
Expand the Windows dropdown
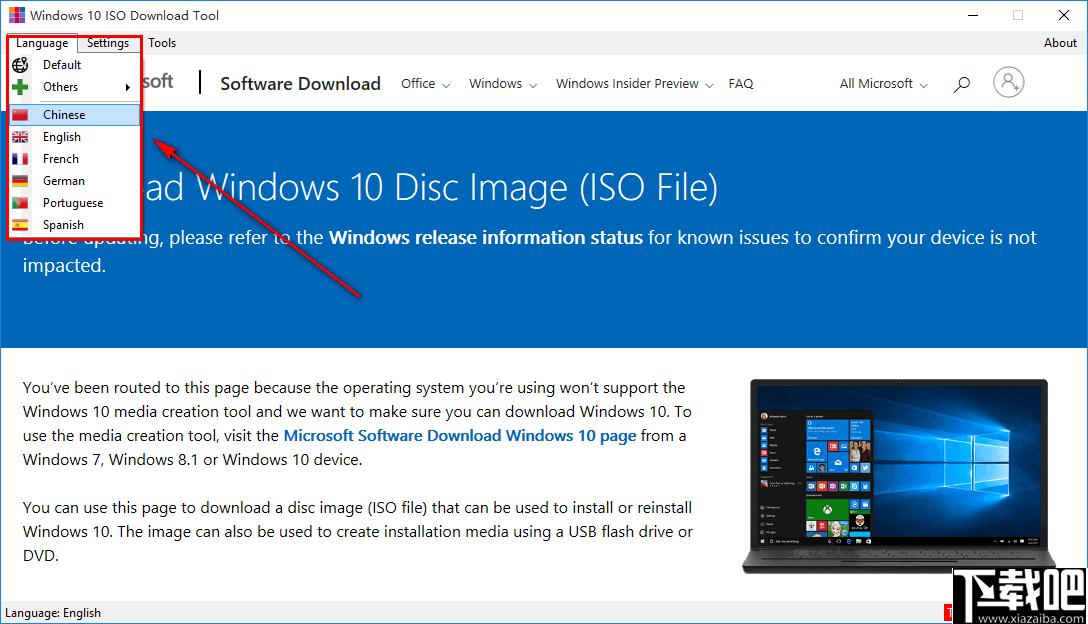[x=503, y=83]
